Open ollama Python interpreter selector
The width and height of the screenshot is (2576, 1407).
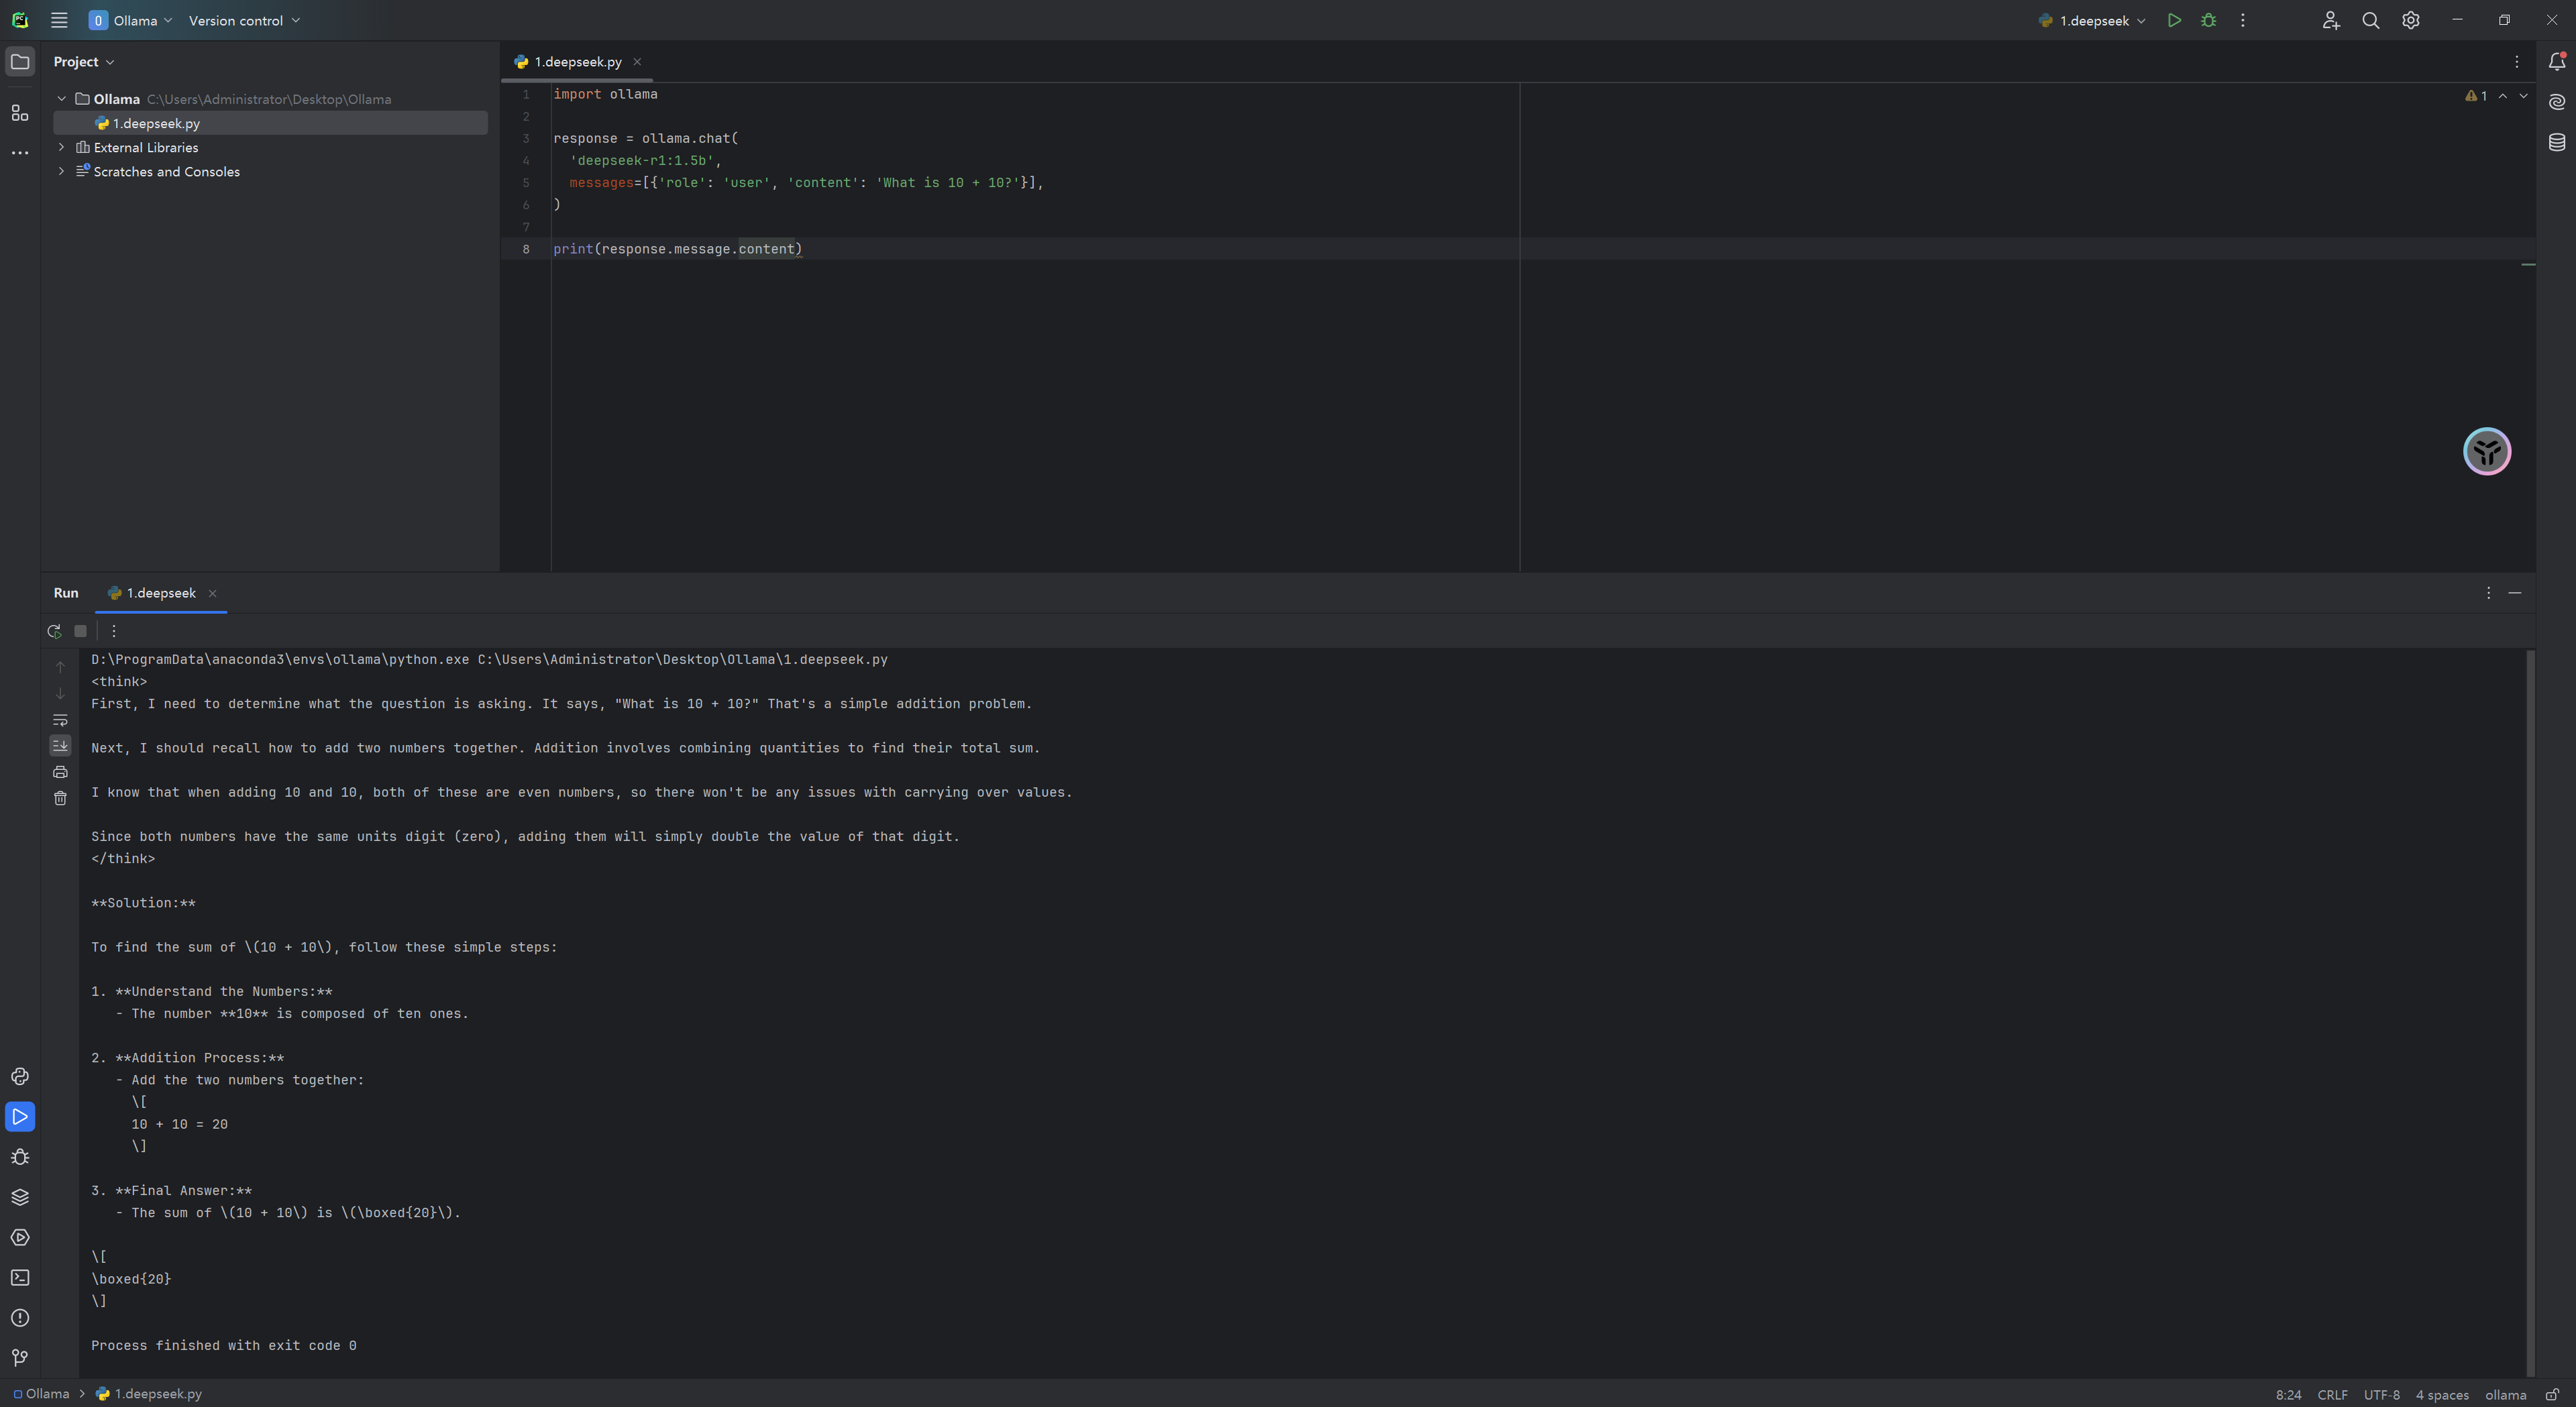[2505, 1394]
